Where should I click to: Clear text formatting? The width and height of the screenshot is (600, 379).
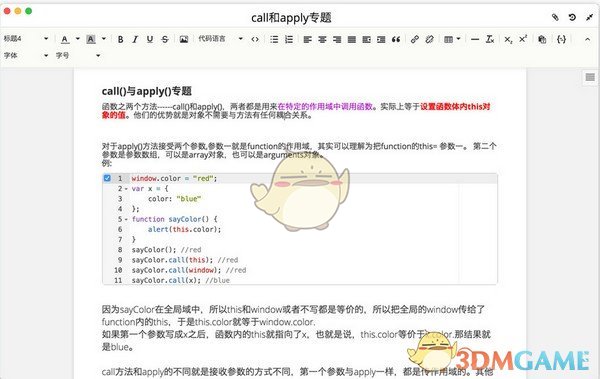coord(490,39)
